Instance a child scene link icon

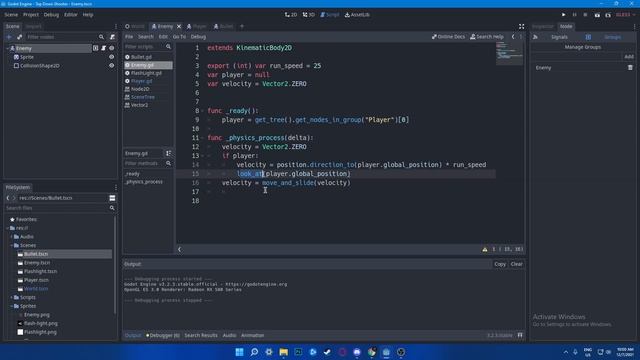[19, 37]
